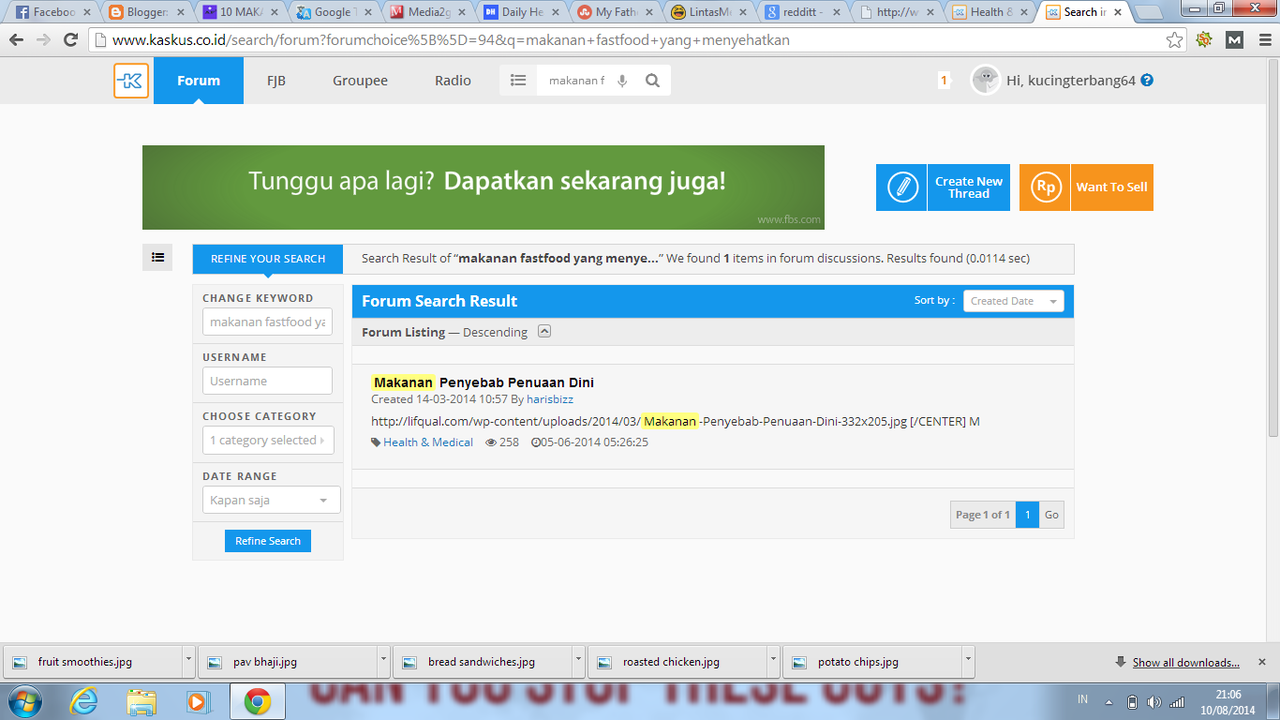Click the search magnifier icon in navbar
This screenshot has width=1280, height=720.
tap(653, 81)
